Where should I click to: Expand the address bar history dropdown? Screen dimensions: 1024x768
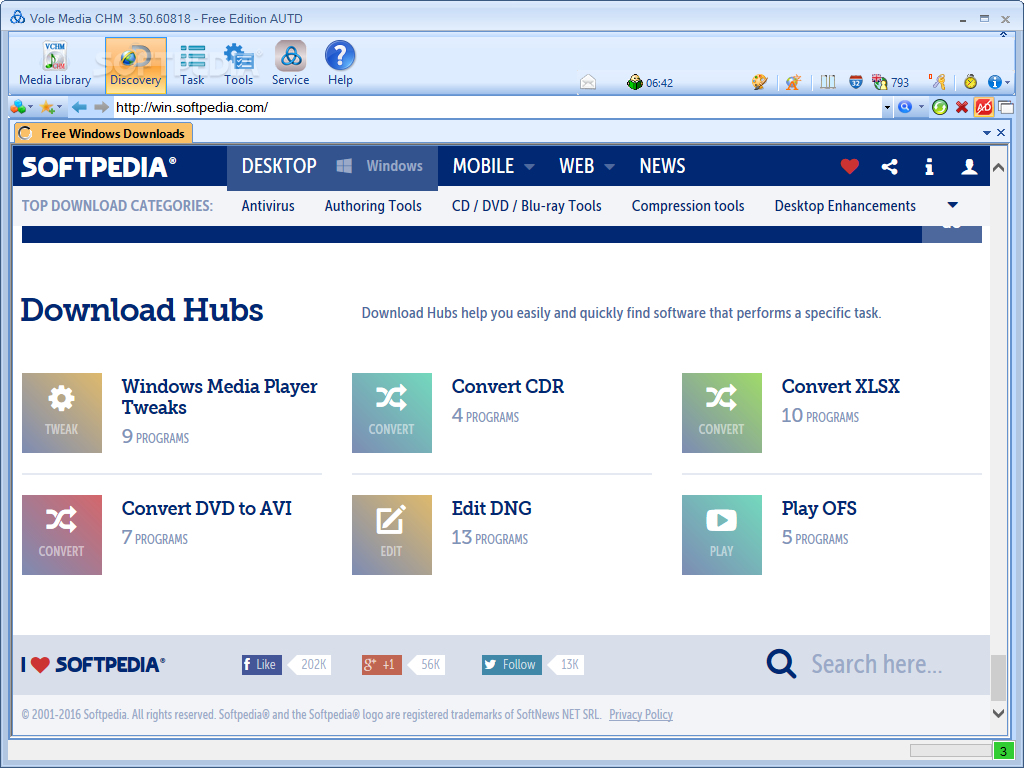pos(887,107)
